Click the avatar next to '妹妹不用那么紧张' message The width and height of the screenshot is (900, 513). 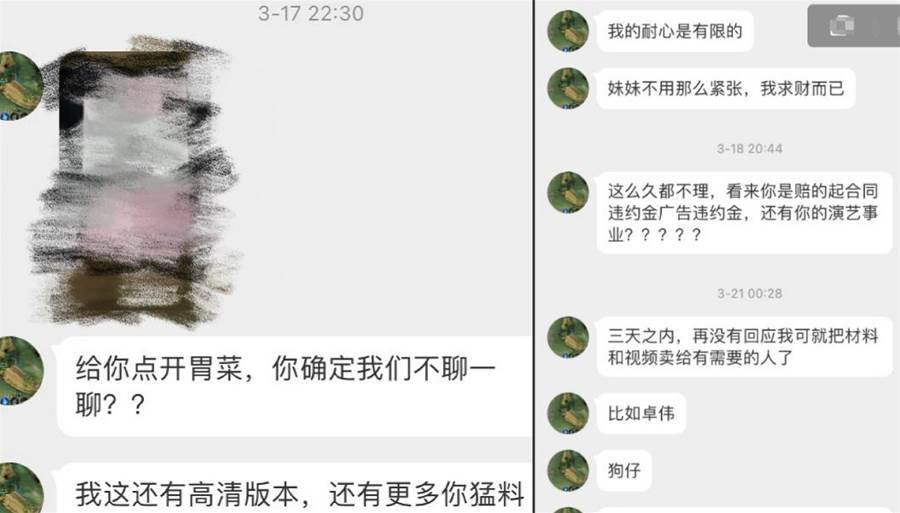[568, 88]
